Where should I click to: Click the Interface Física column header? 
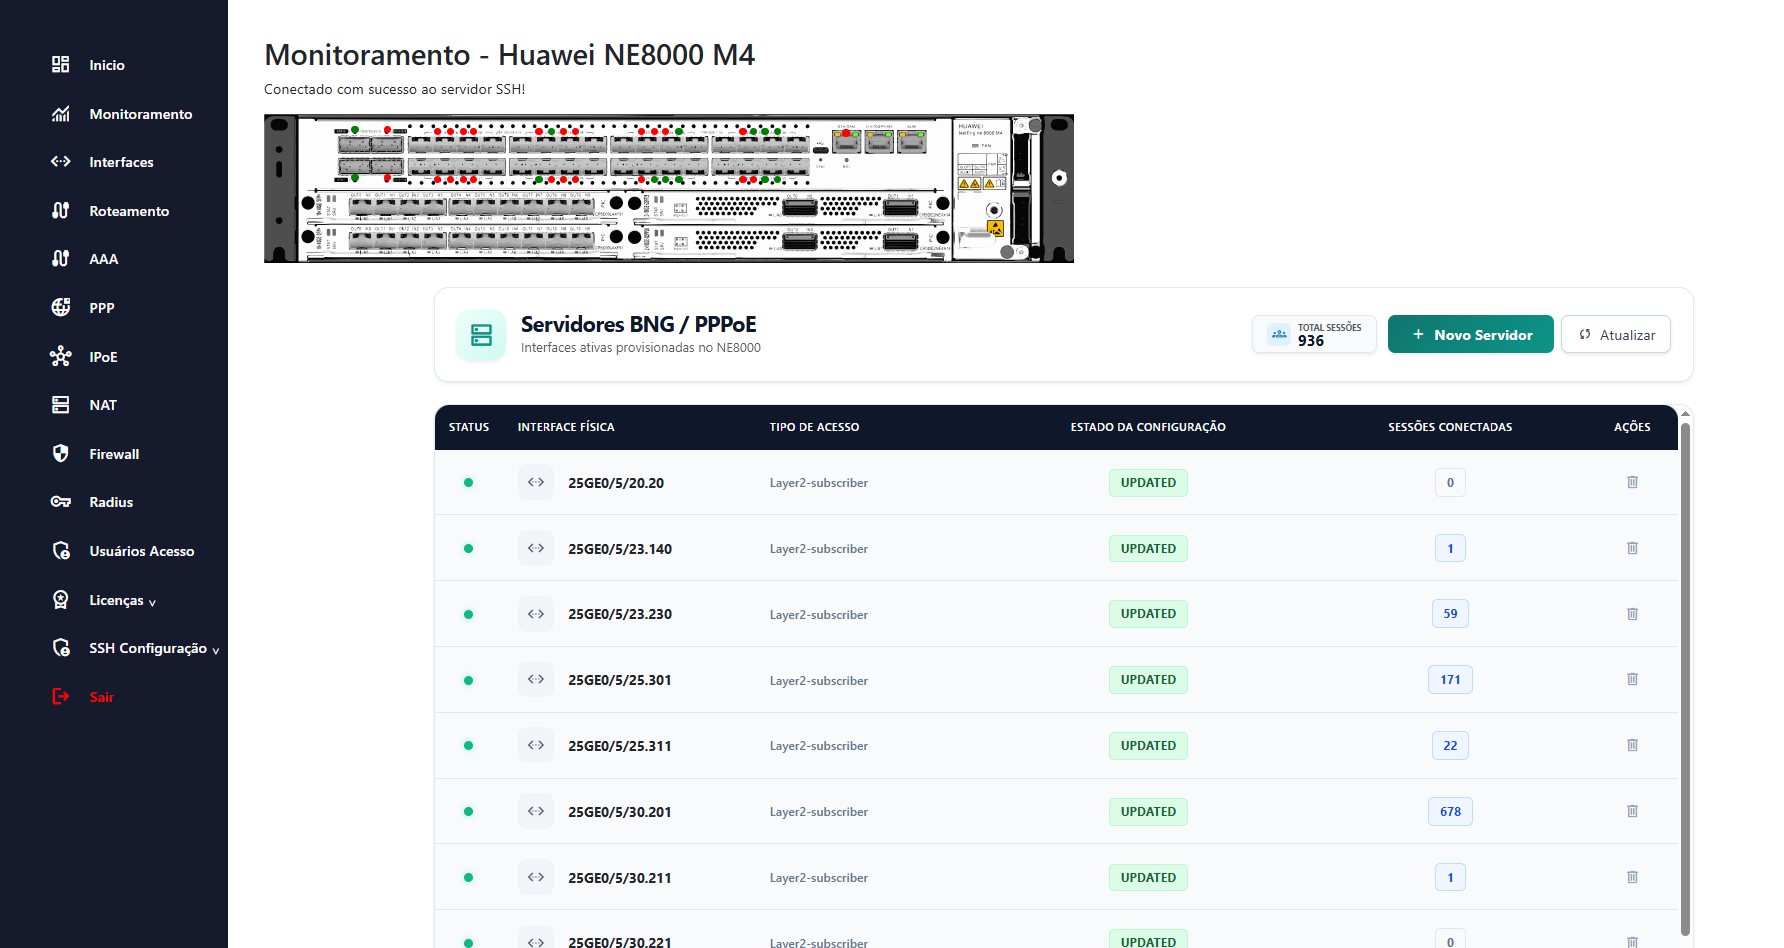566,427
